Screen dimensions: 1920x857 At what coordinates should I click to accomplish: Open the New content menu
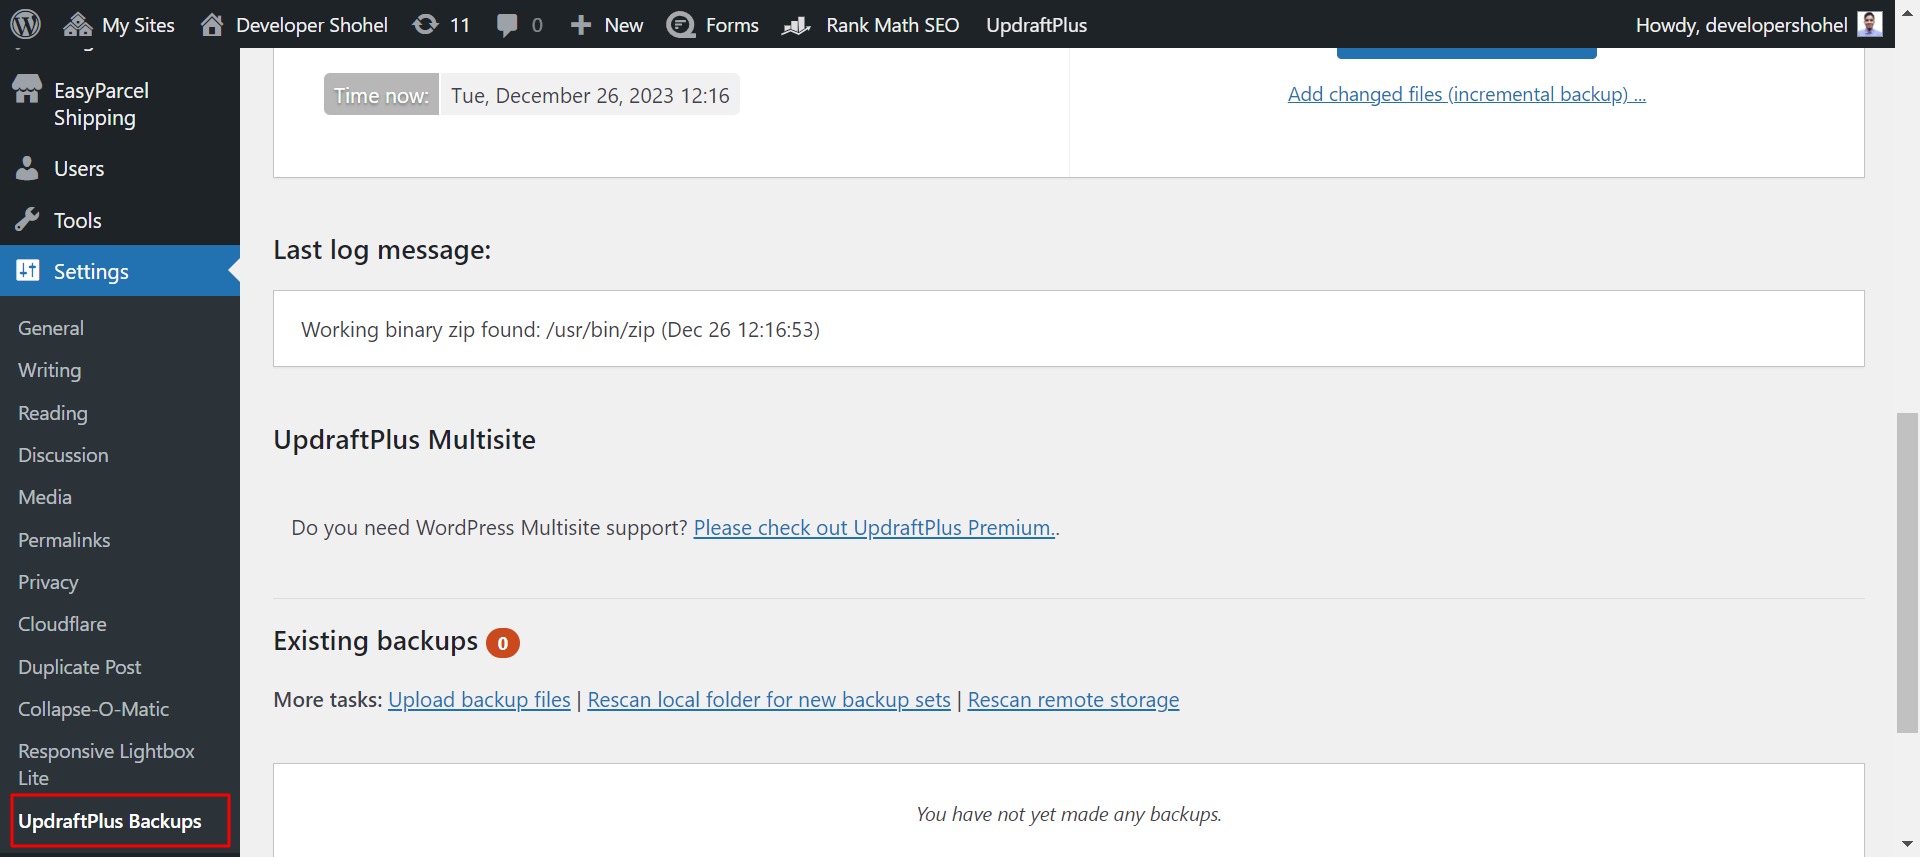pos(623,25)
